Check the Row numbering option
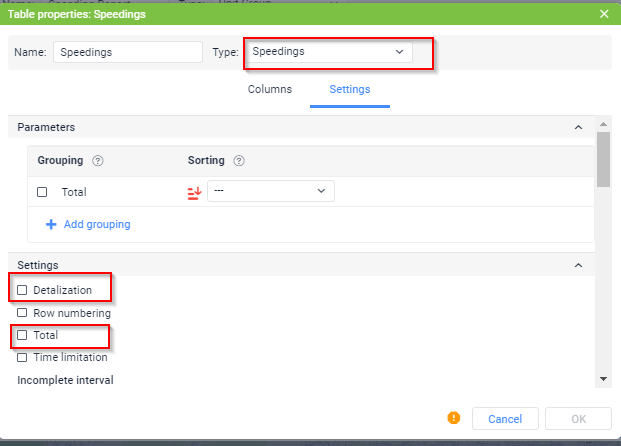621x446 pixels. tap(23, 313)
